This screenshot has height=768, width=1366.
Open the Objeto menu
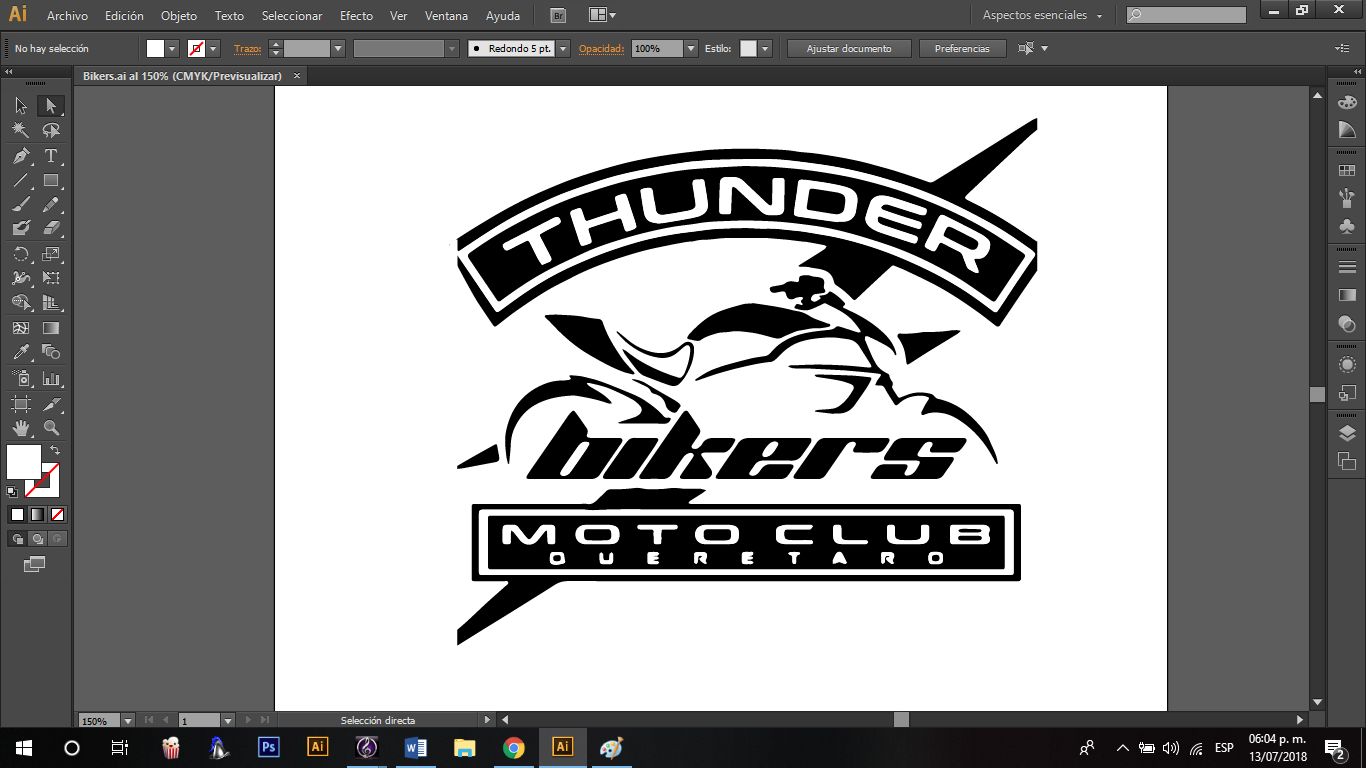point(179,16)
